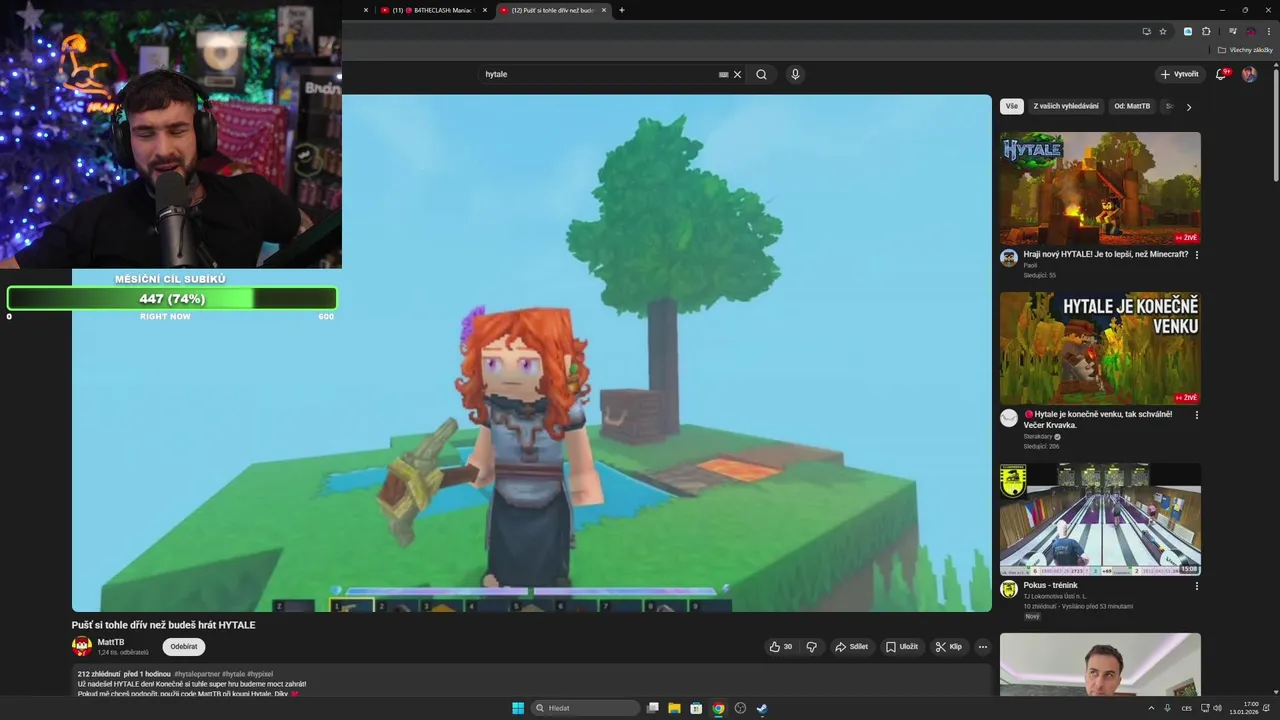Click the Pokus - trénink video title

pos(1050,585)
